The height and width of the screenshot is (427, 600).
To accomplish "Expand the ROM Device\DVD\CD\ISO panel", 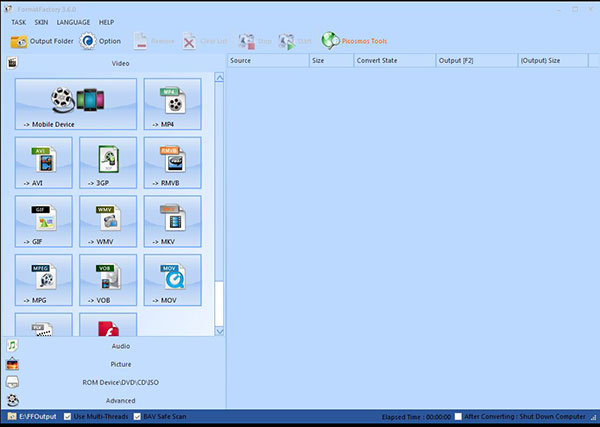I will [x=113, y=382].
